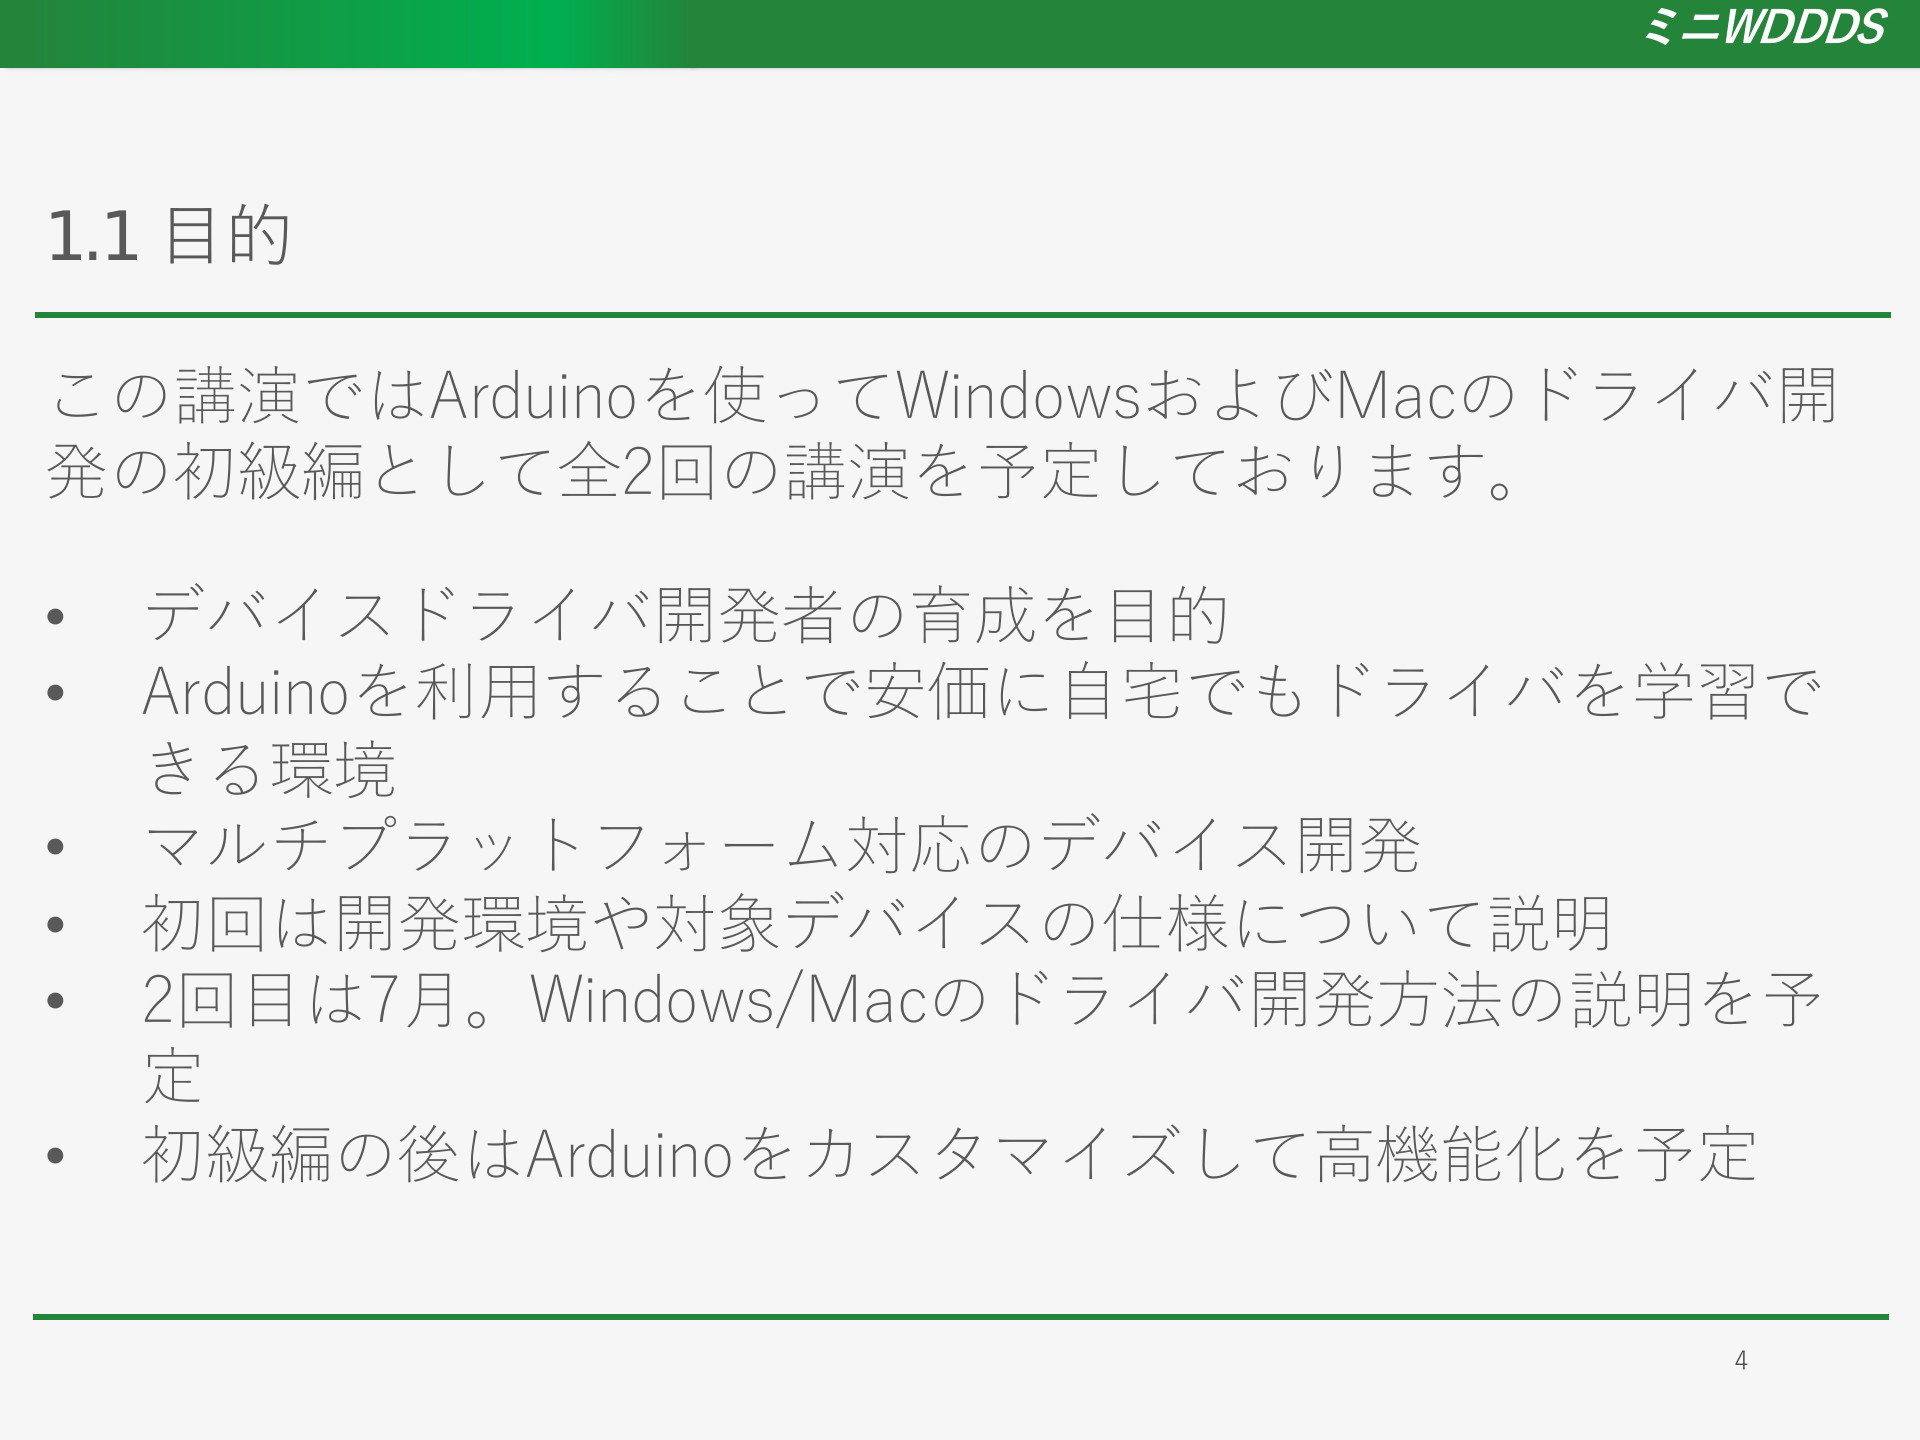This screenshot has width=1920, height=1440.
Task: Click slide page number 4
Action: (x=1741, y=1360)
